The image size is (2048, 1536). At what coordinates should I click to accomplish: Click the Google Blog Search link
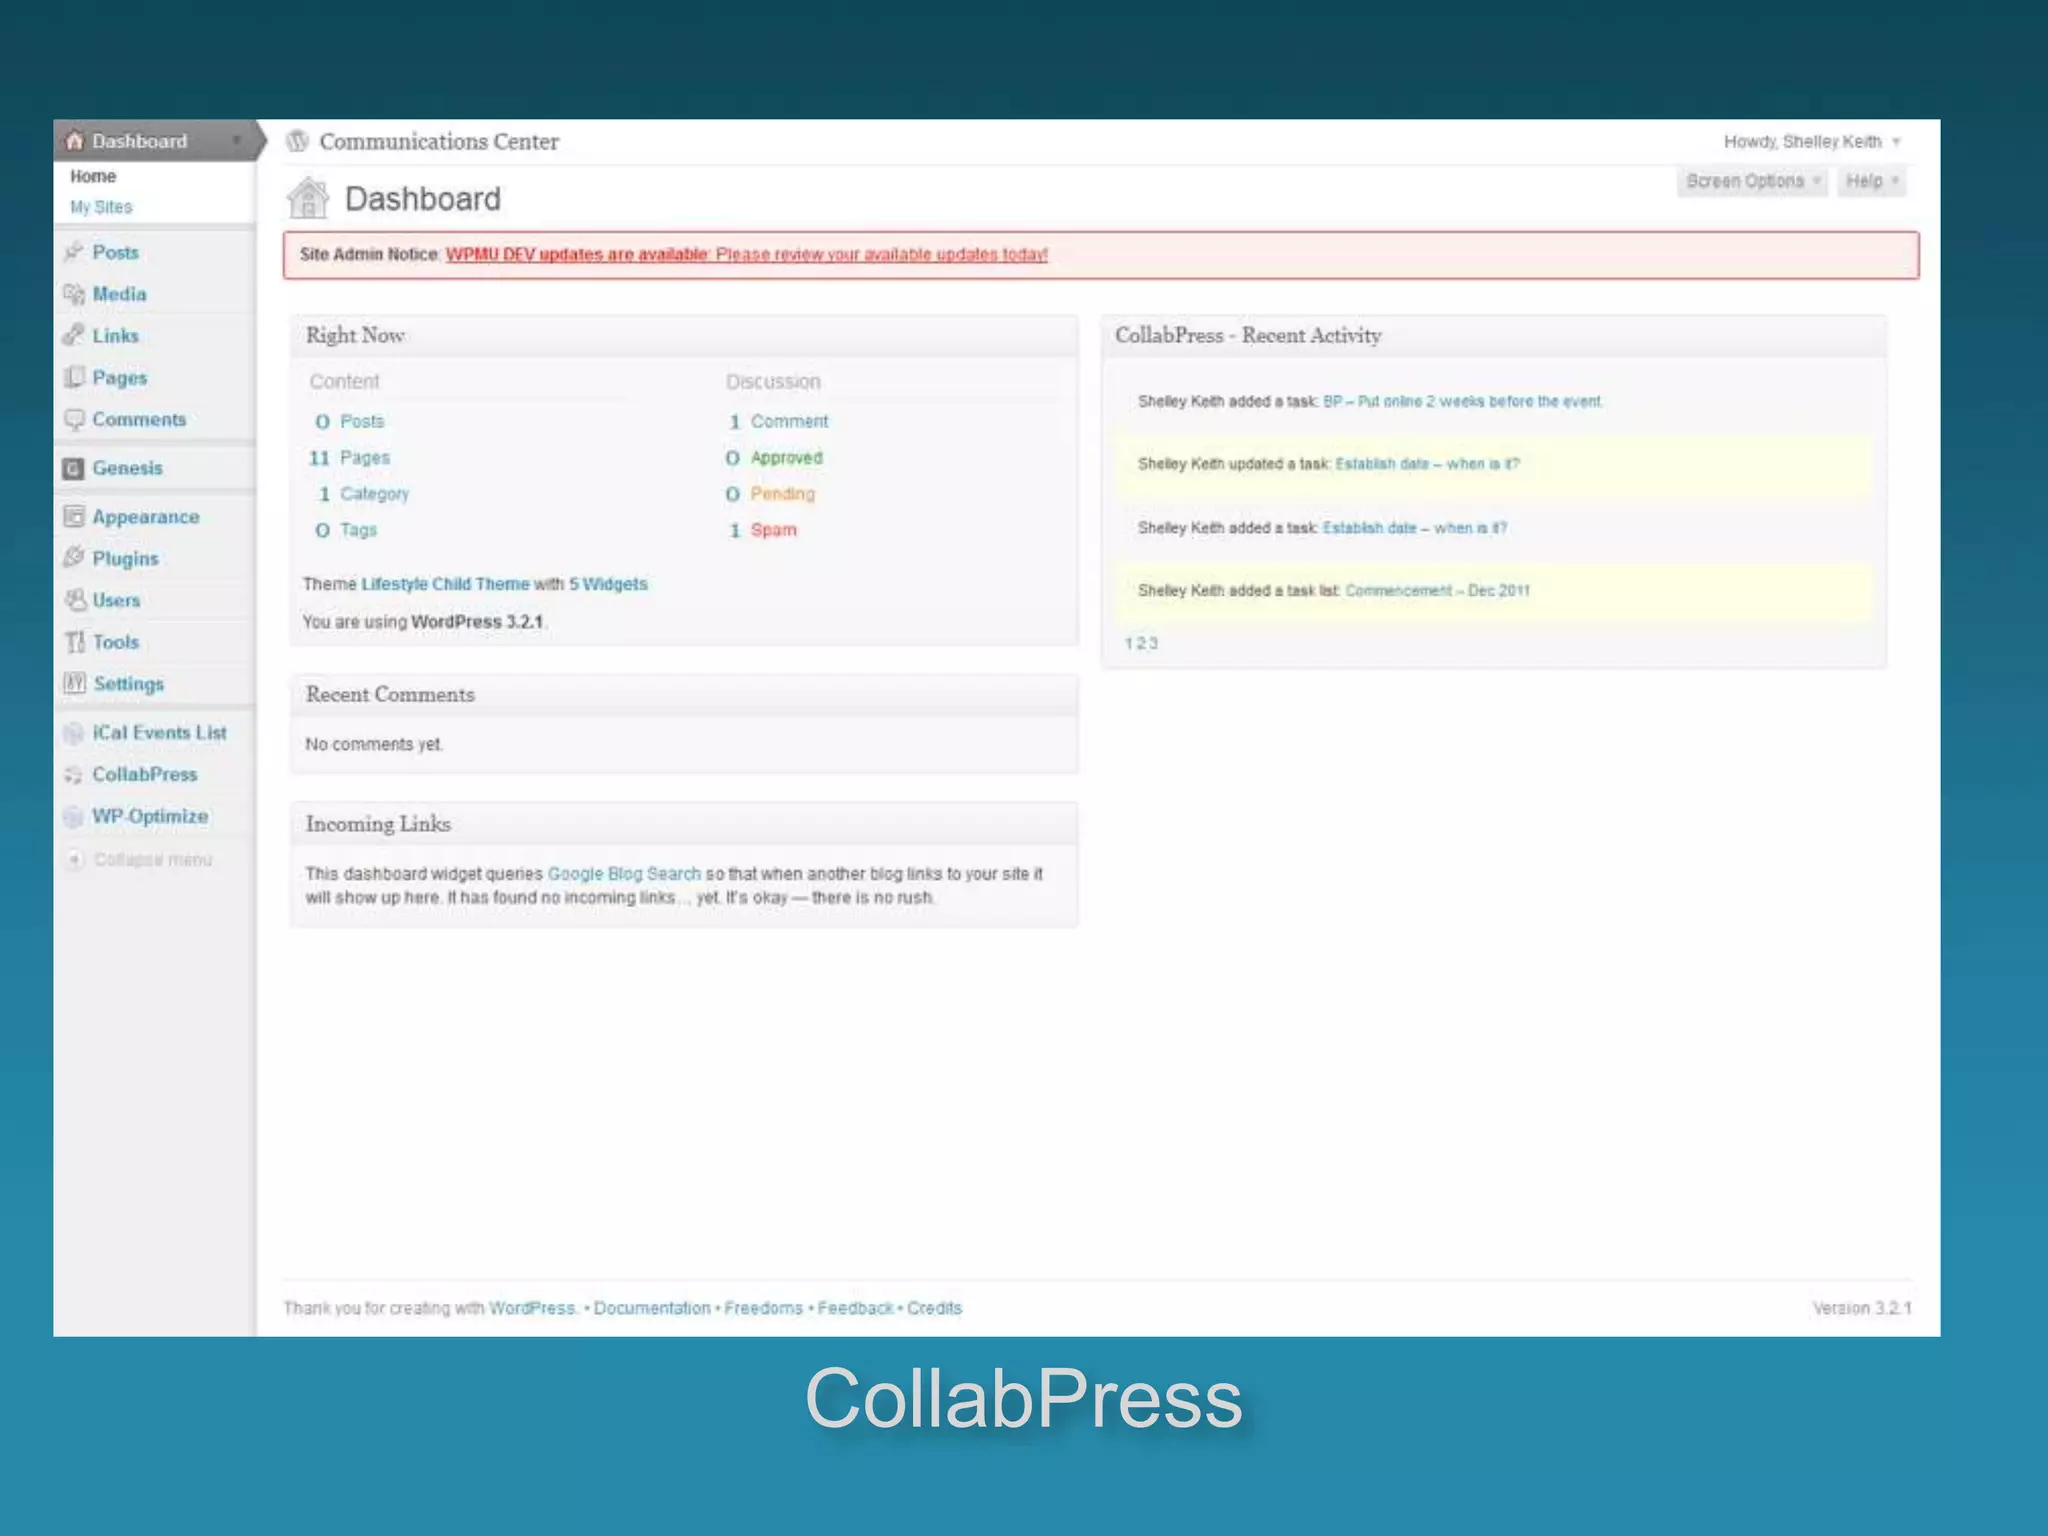tap(624, 873)
